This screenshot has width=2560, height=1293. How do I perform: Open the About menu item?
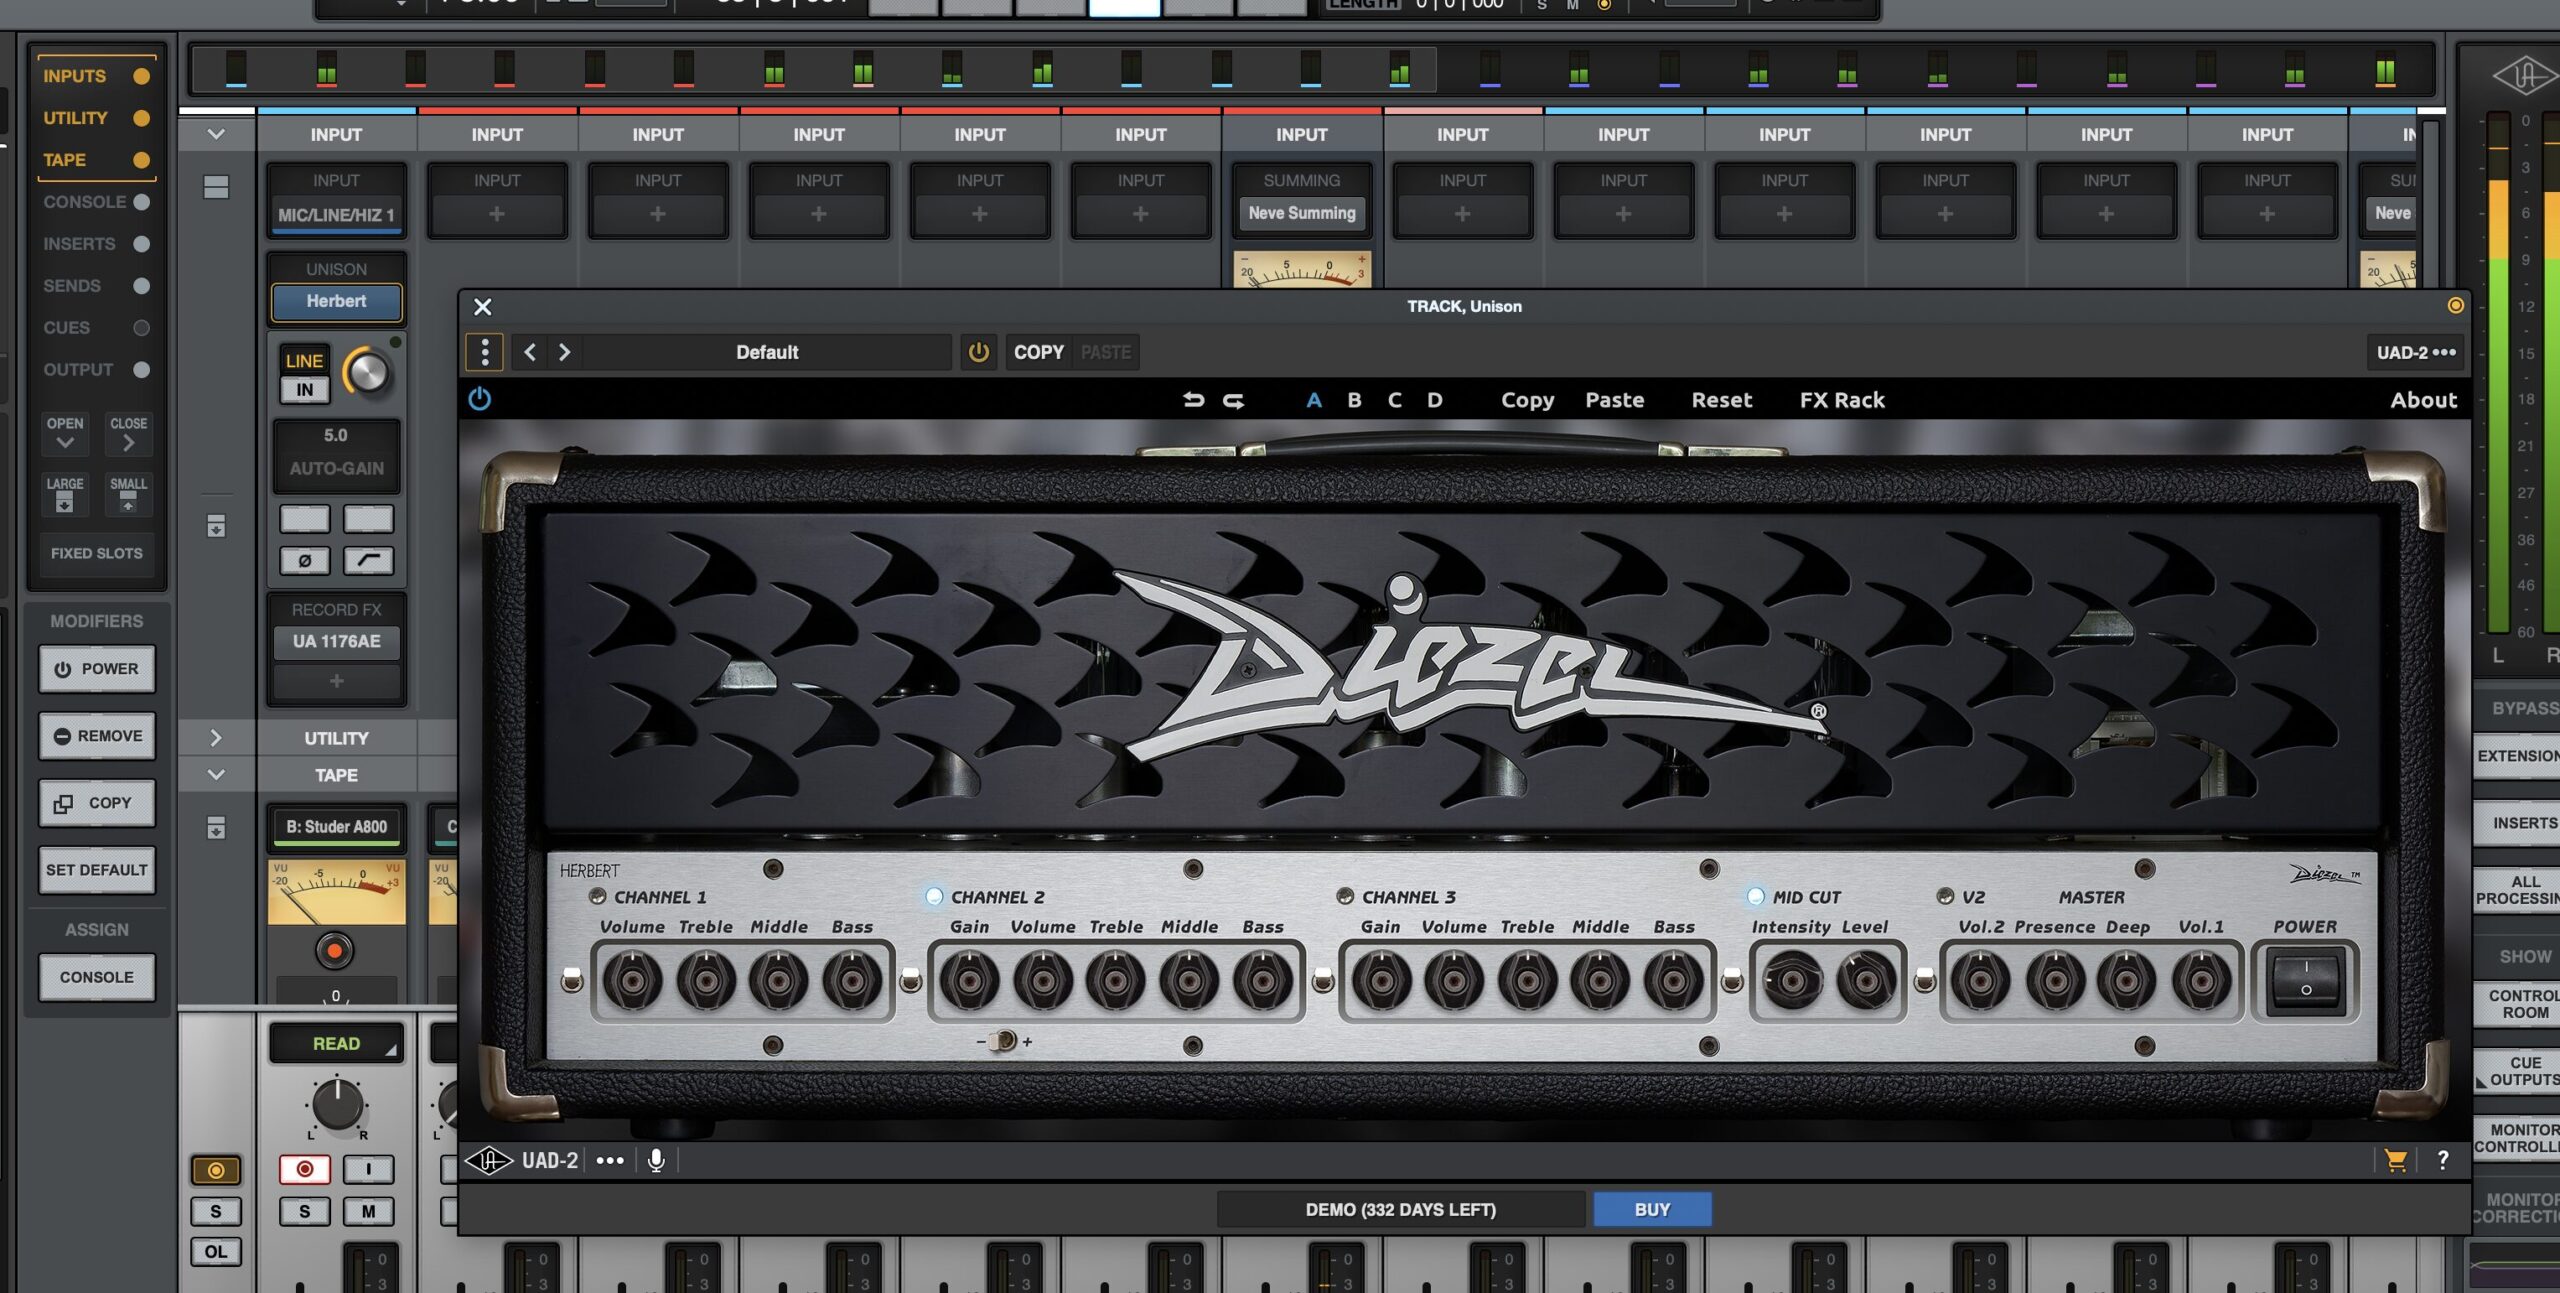pyautogui.click(x=2423, y=400)
